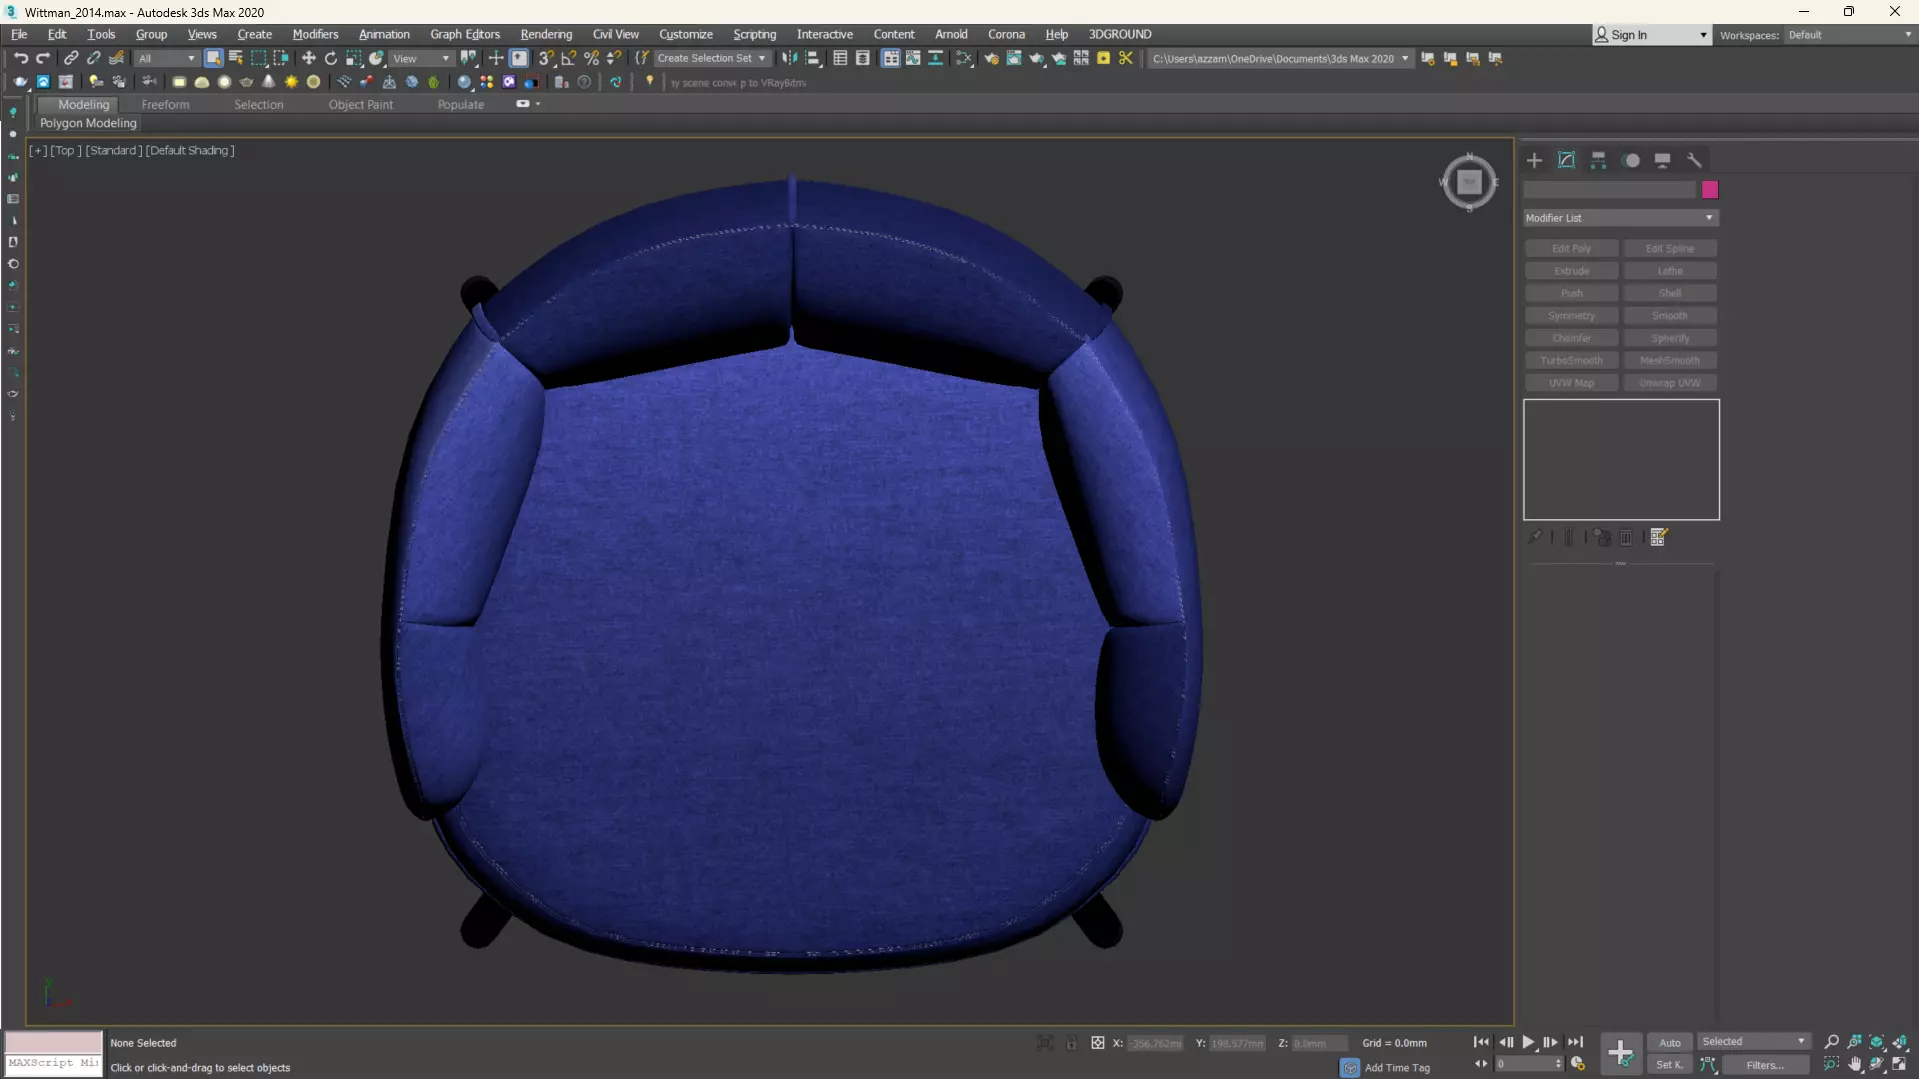Viewport: 1919px width, 1079px height.
Task: Open the Hierarchy command panel
Action: 1598,160
